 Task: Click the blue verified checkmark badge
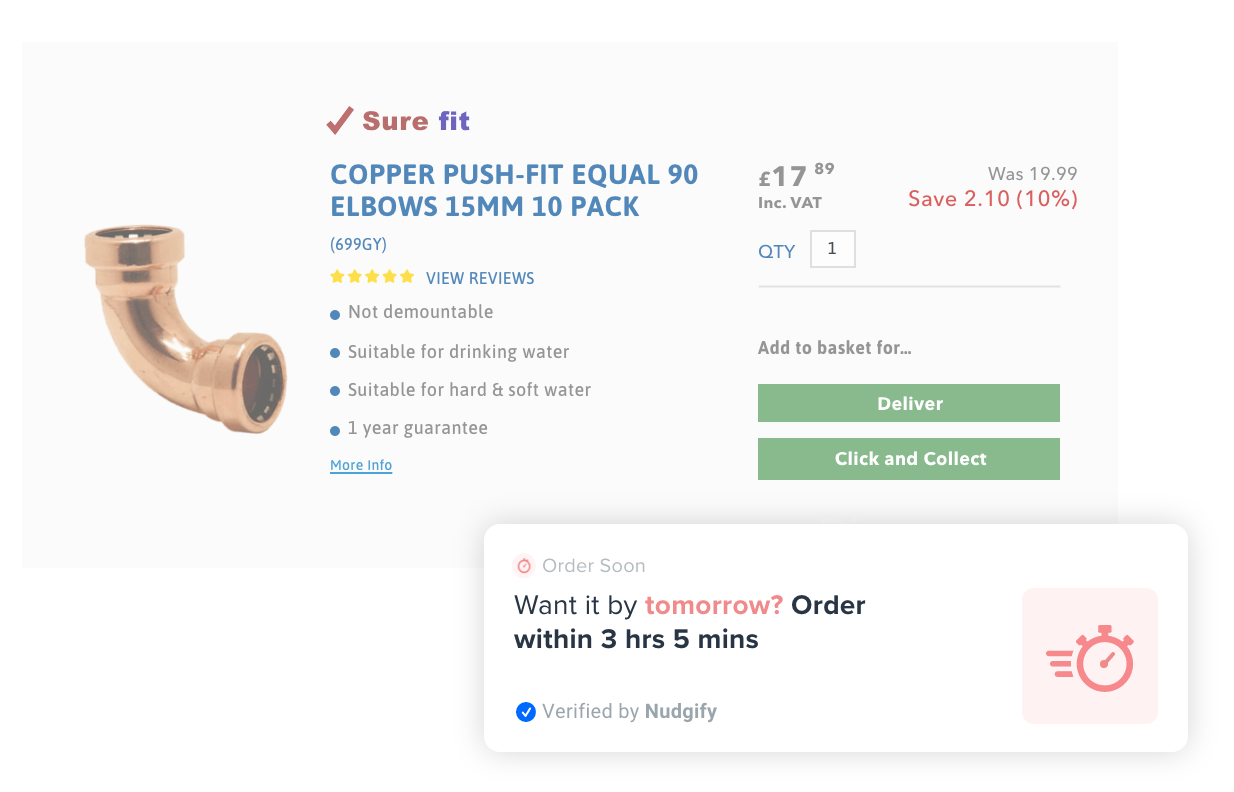point(525,712)
